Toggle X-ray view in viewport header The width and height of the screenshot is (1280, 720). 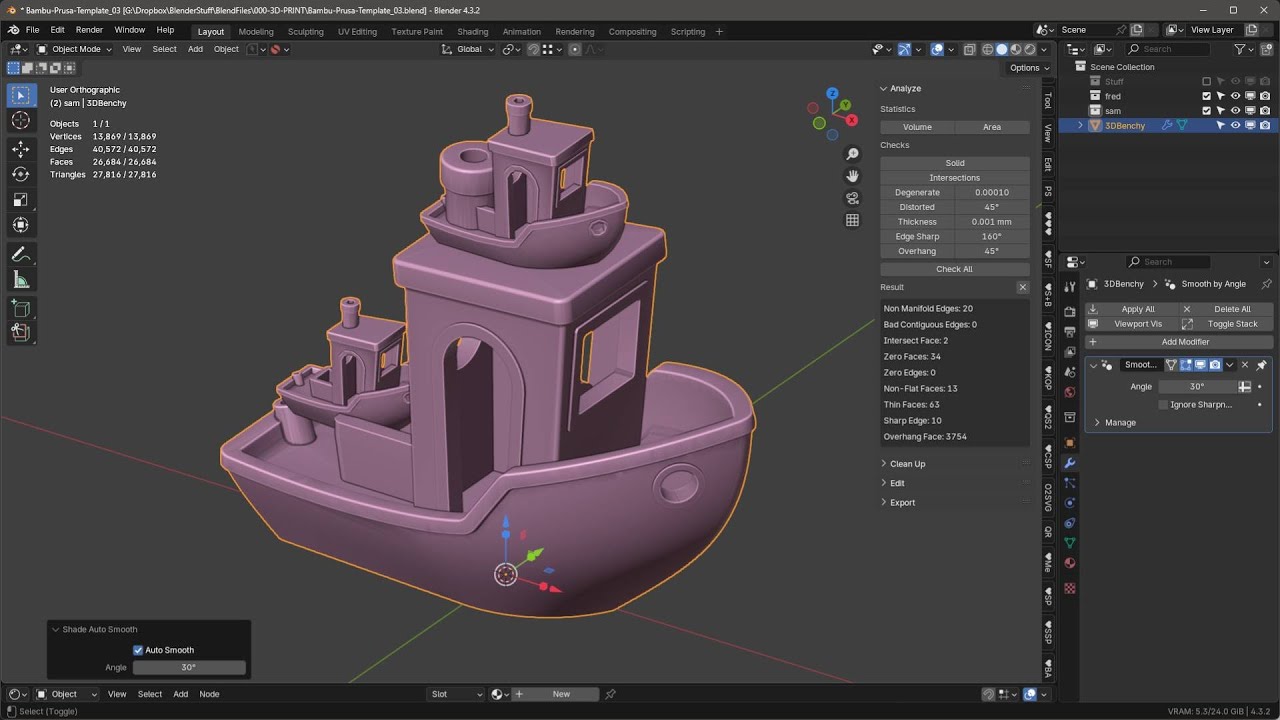[x=970, y=49]
